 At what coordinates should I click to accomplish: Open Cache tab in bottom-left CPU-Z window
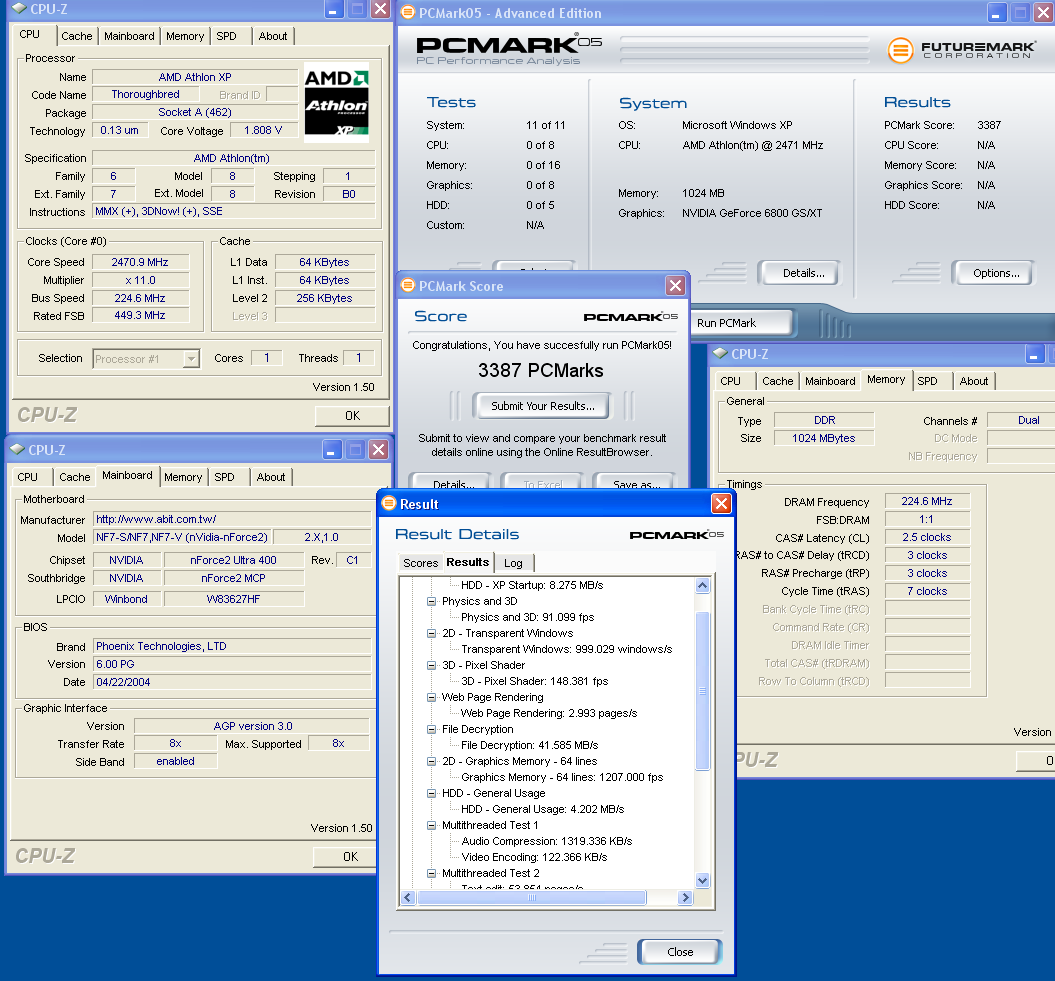point(75,477)
